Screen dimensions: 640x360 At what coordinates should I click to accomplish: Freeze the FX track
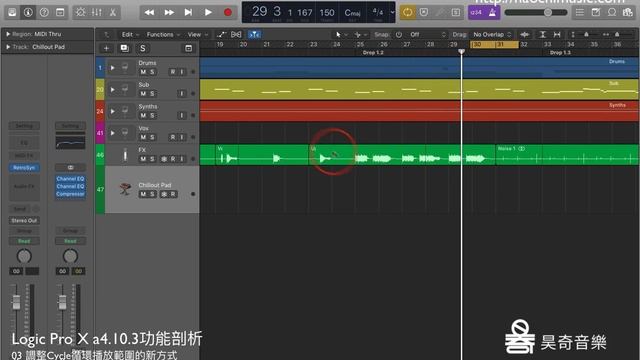pyautogui.click(x=164, y=159)
